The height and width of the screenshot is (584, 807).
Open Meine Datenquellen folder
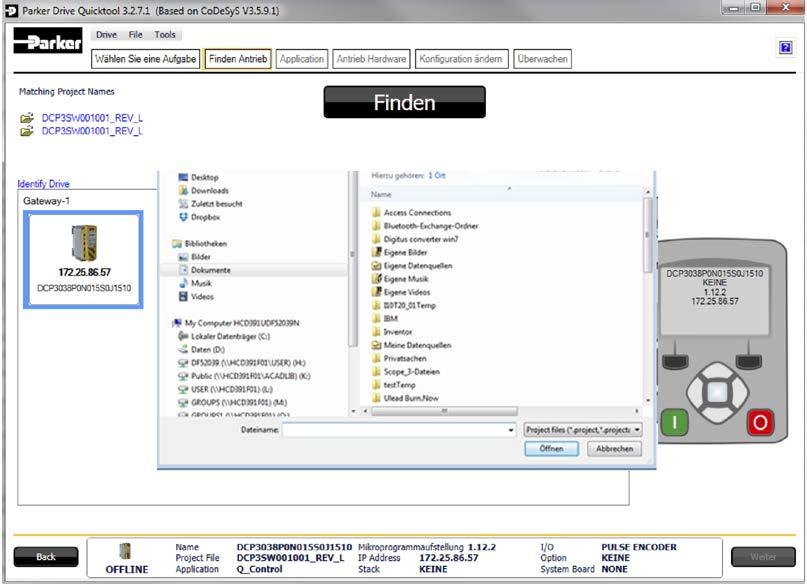[411, 345]
